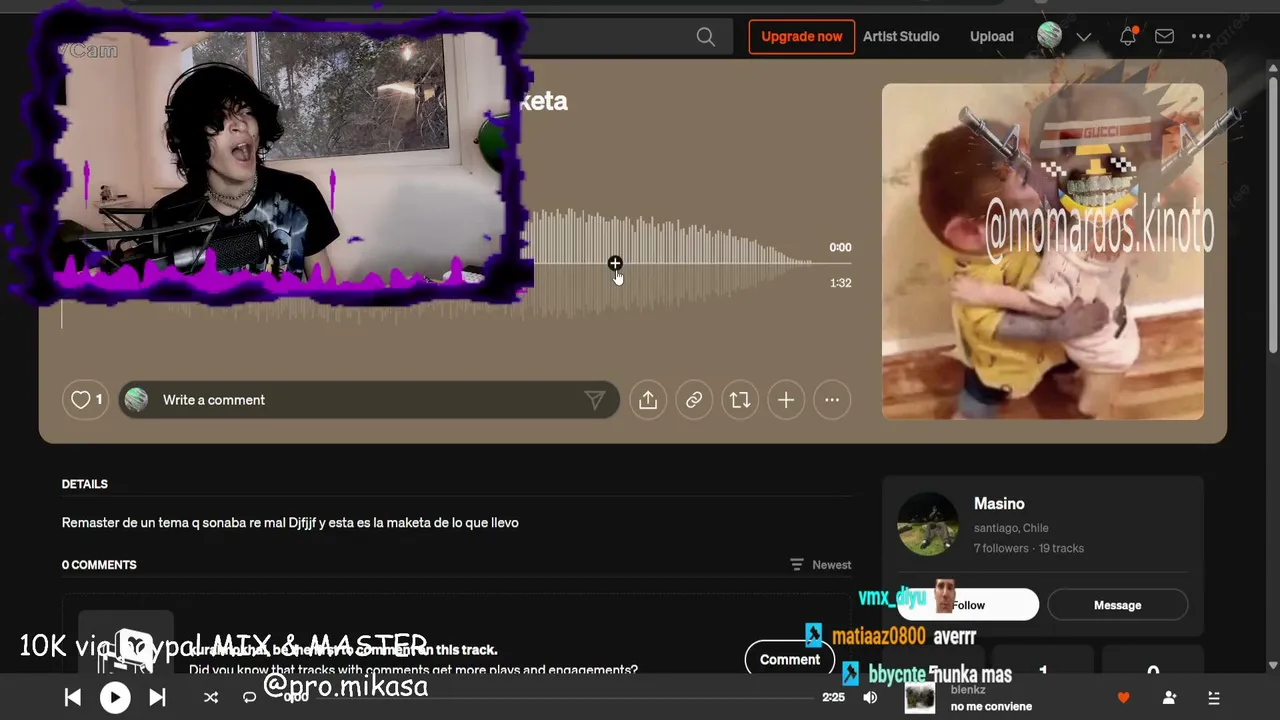Screen dimensions: 1280x720
Task: Click the profile avatar in header
Action: pyautogui.click(x=1049, y=36)
